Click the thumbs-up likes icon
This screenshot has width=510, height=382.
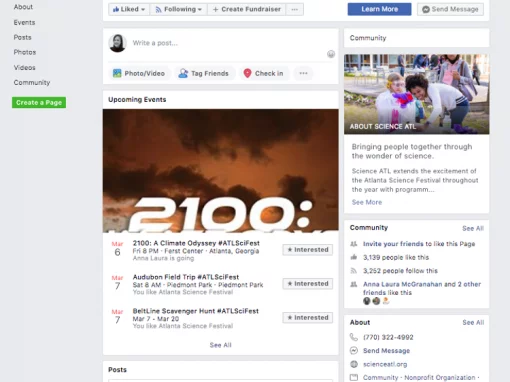(354, 257)
